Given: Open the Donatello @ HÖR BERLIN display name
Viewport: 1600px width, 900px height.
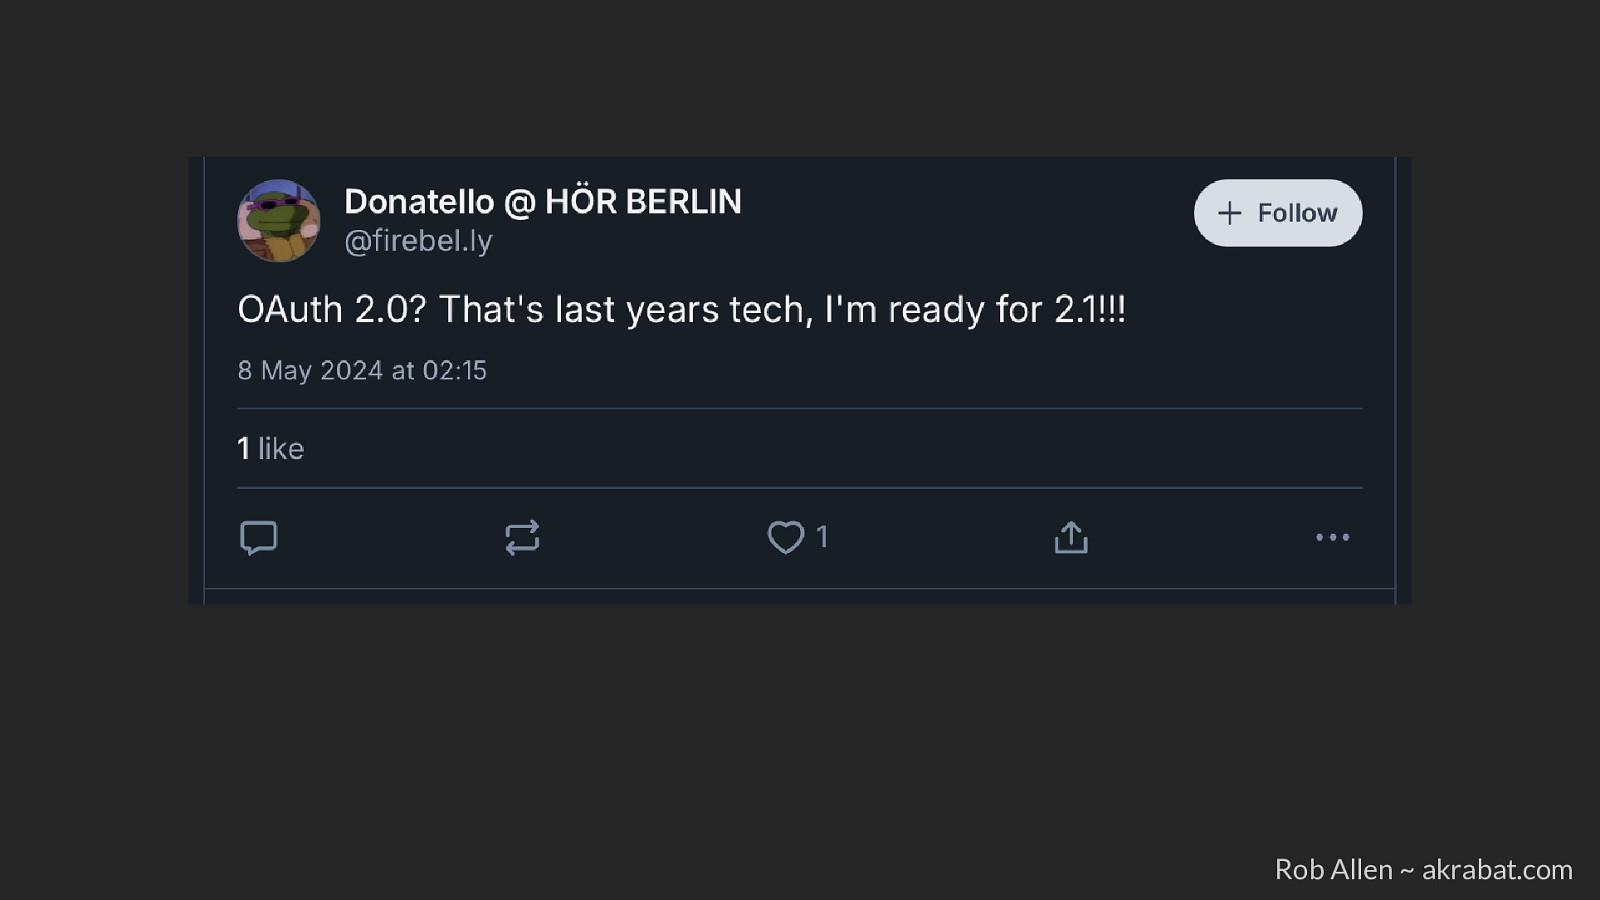Looking at the screenshot, I should (x=542, y=202).
